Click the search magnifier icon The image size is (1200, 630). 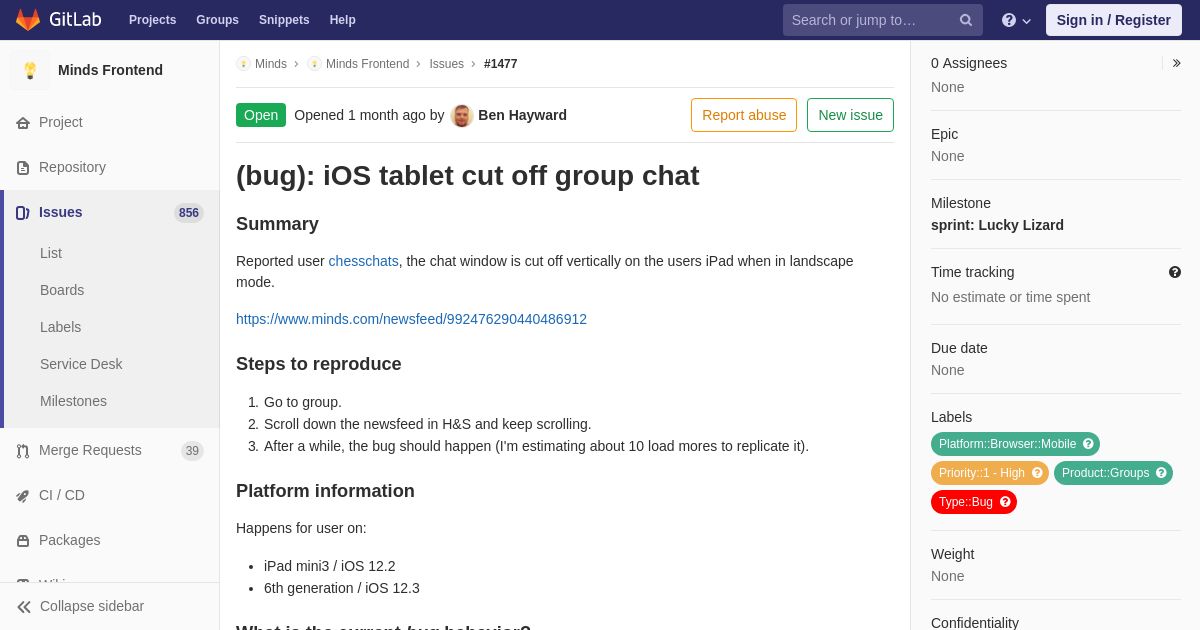click(966, 20)
